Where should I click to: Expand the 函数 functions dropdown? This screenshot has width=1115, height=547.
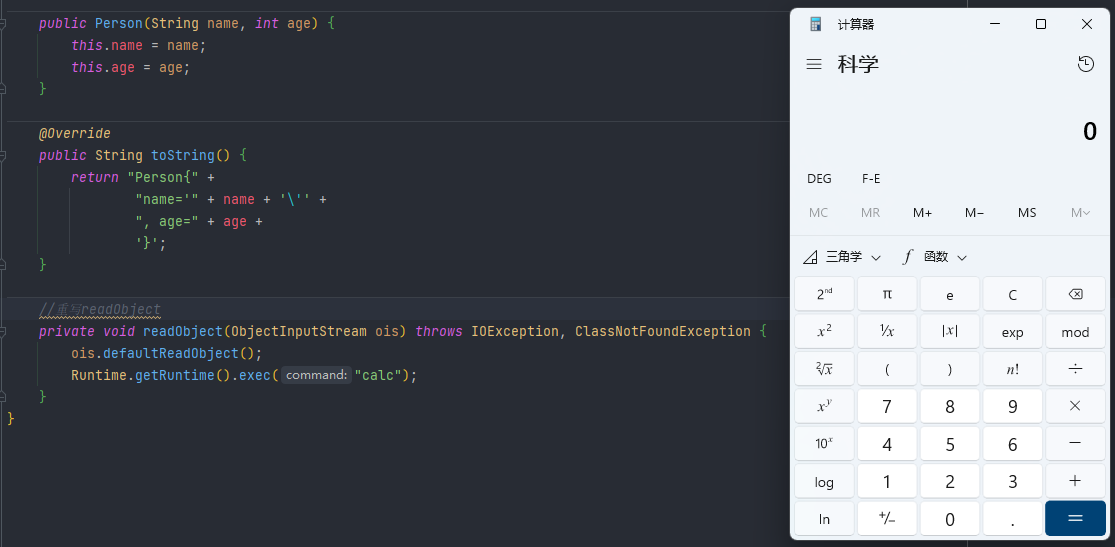pos(934,257)
